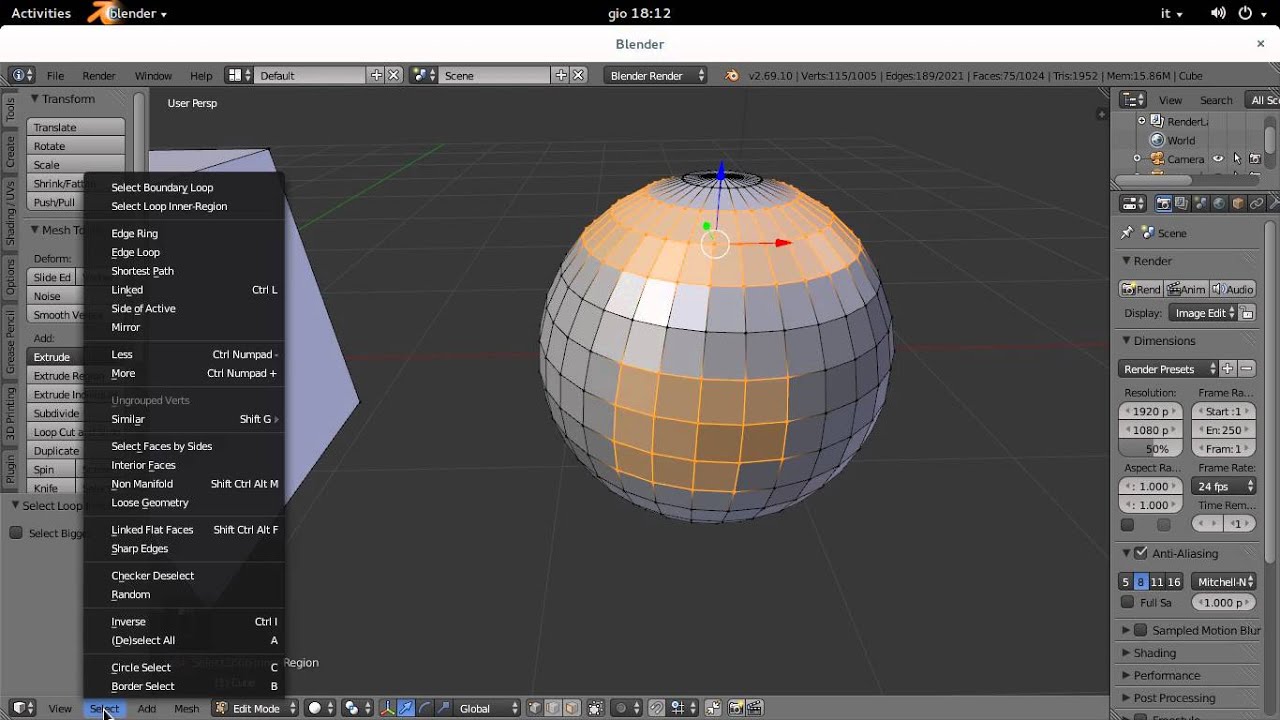1280x720 pixels.
Task: Toggle the snap magnet icon
Action: [656, 708]
